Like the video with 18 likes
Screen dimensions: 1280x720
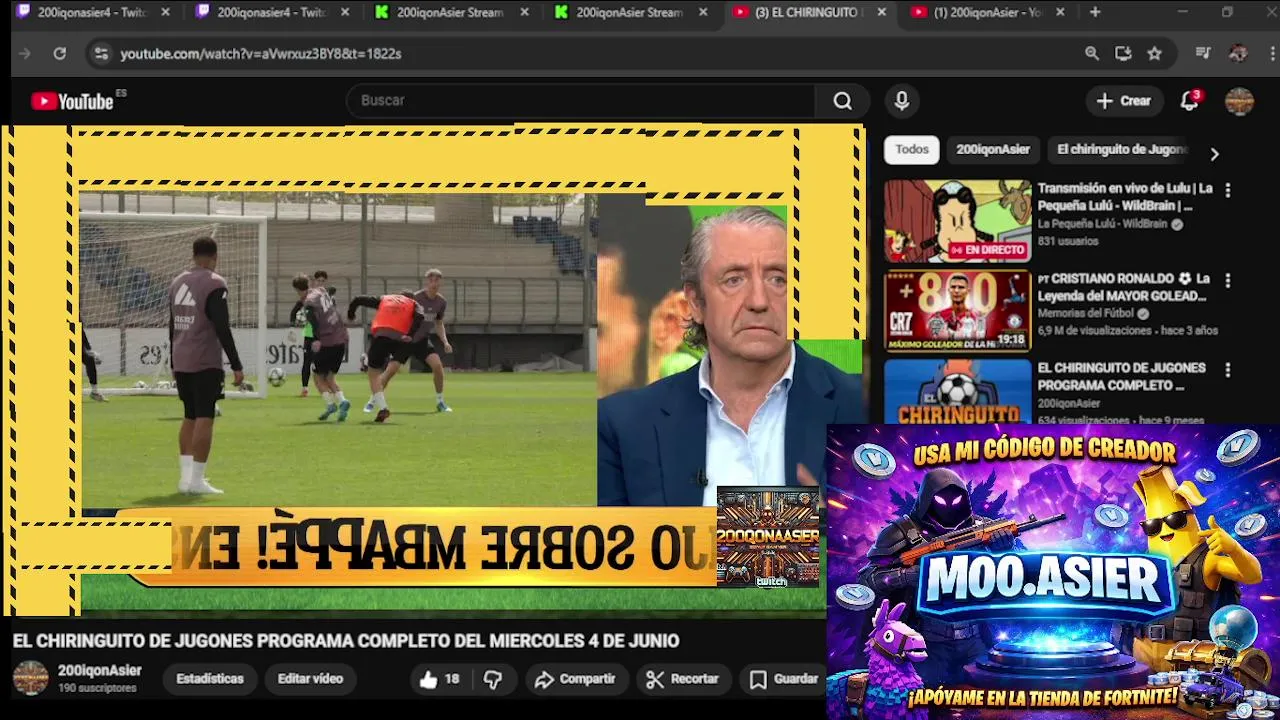pyautogui.click(x=439, y=679)
